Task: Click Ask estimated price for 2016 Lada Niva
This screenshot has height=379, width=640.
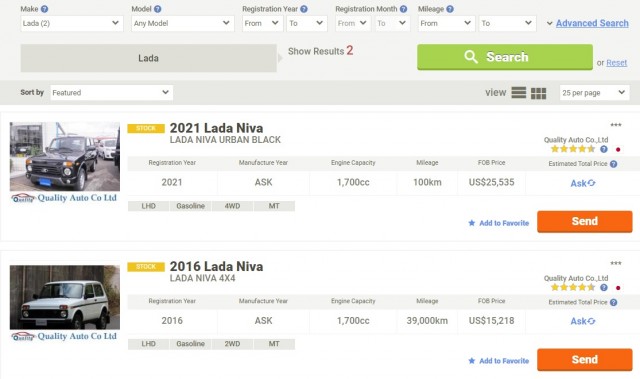Action: pyautogui.click(x=582, y=321)
